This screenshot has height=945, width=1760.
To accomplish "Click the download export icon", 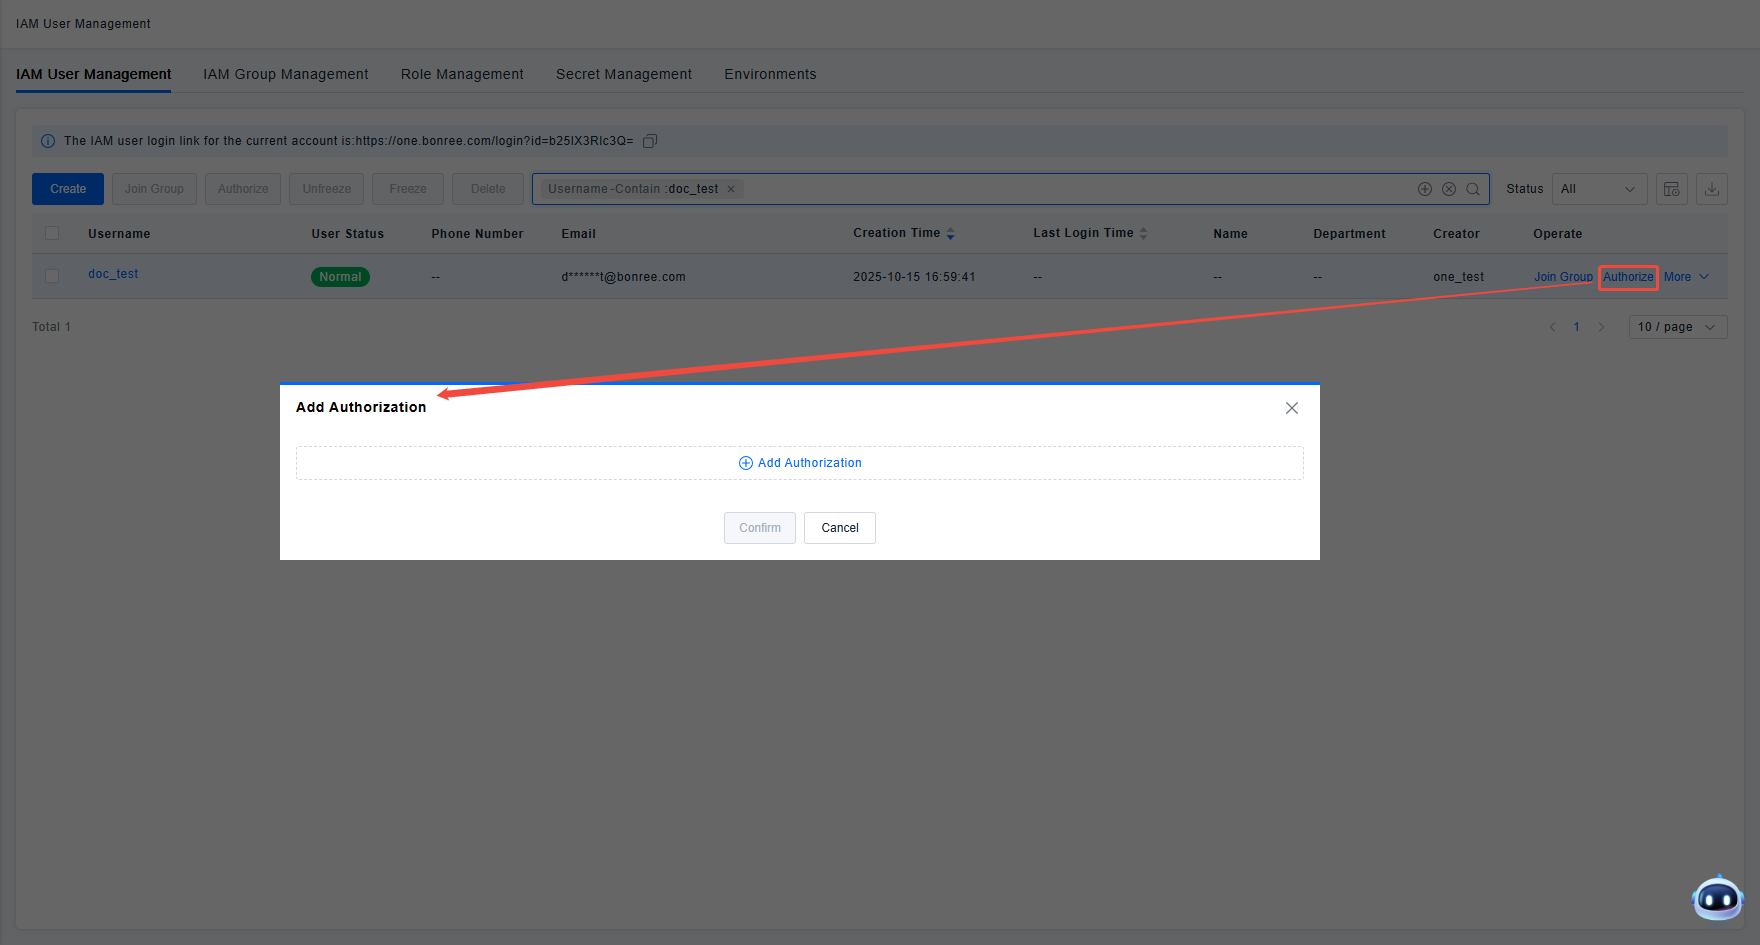I will [x=1712, y=189].
